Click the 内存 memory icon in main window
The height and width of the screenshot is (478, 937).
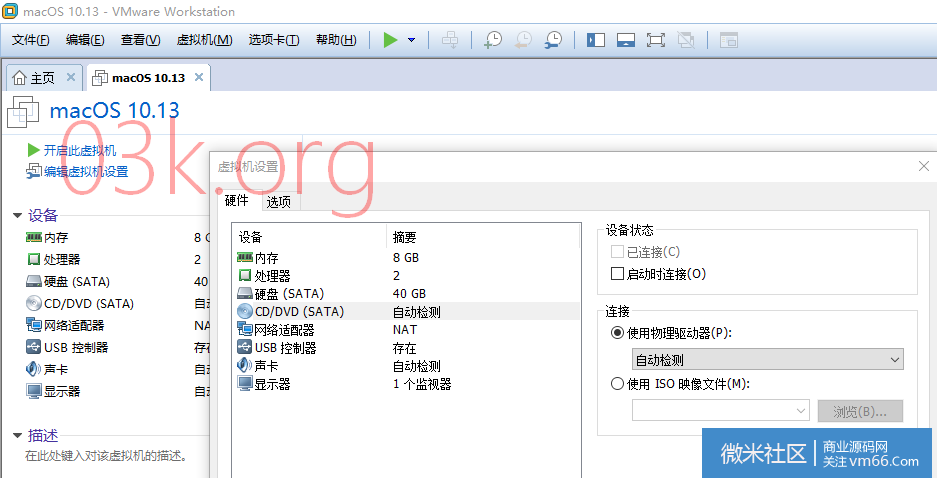tap(33, 238)
